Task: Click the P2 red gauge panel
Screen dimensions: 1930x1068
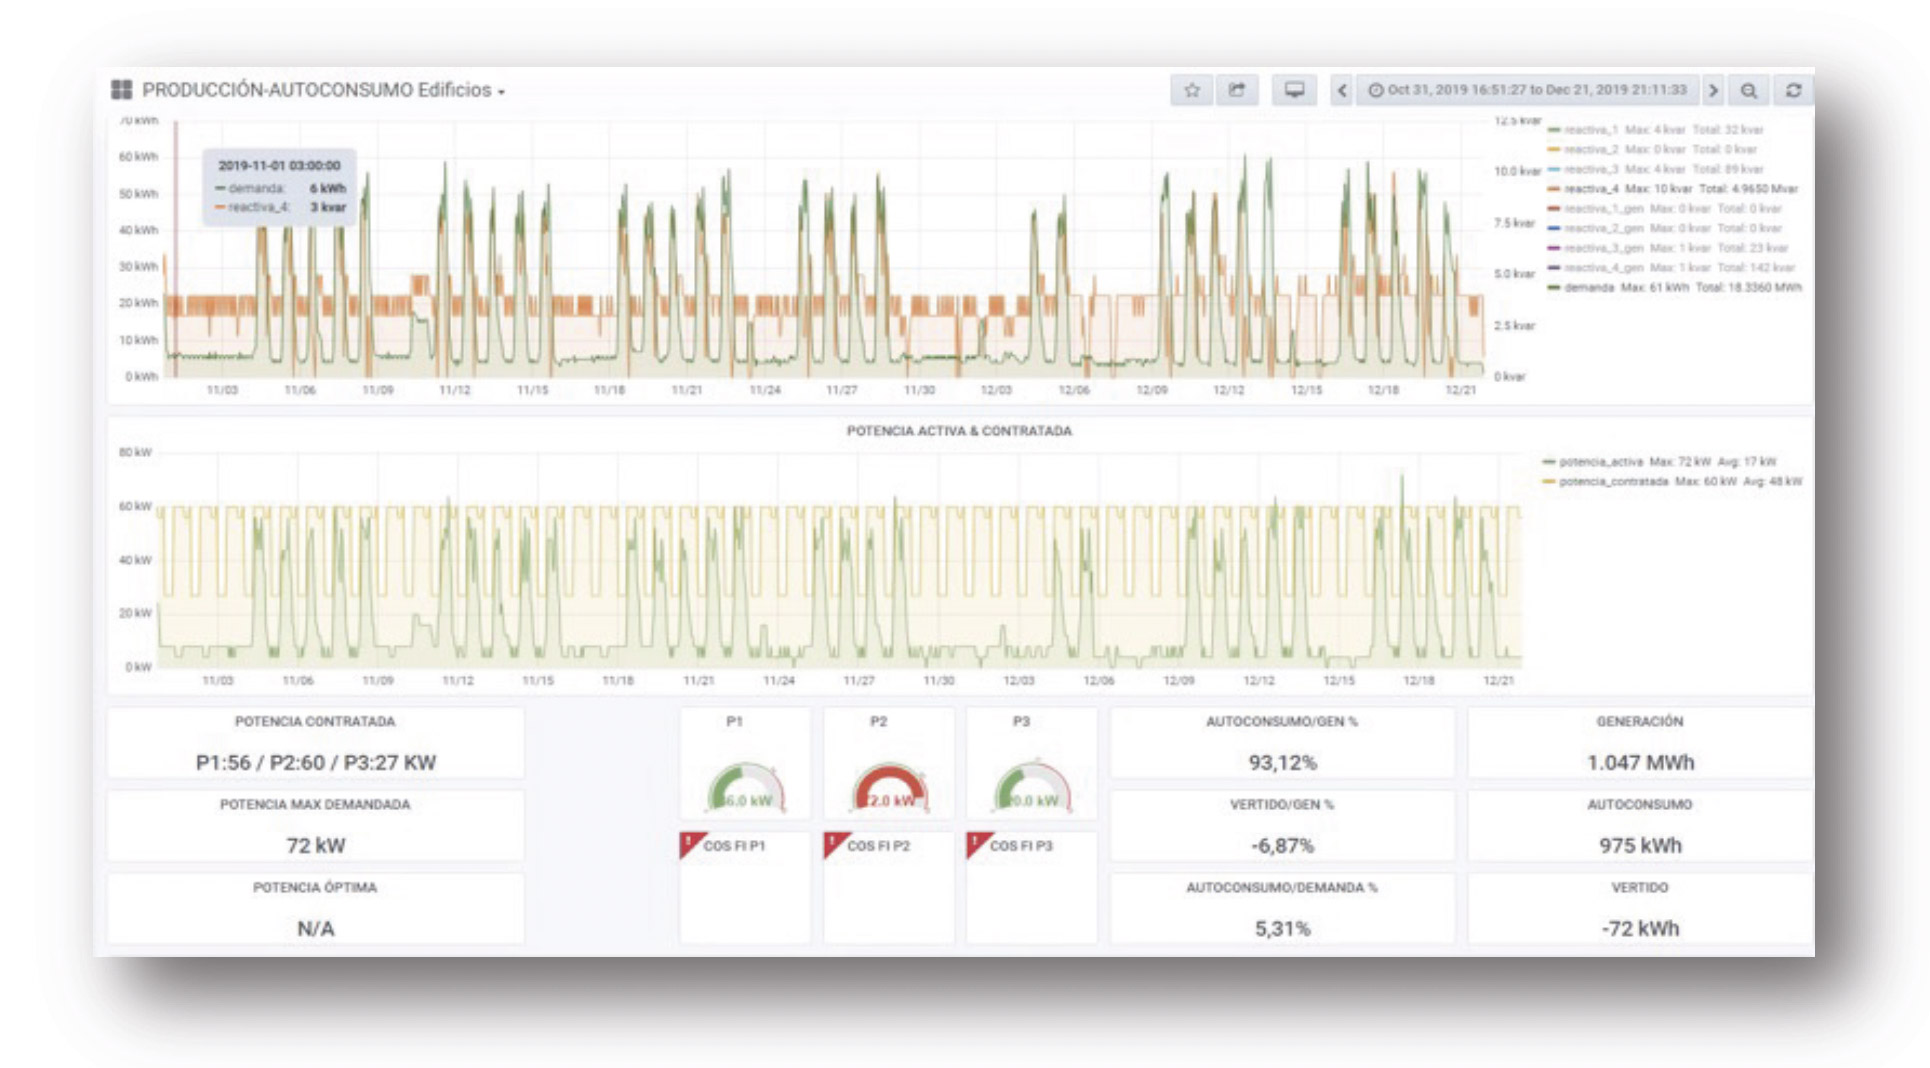Action: point(888,765)
